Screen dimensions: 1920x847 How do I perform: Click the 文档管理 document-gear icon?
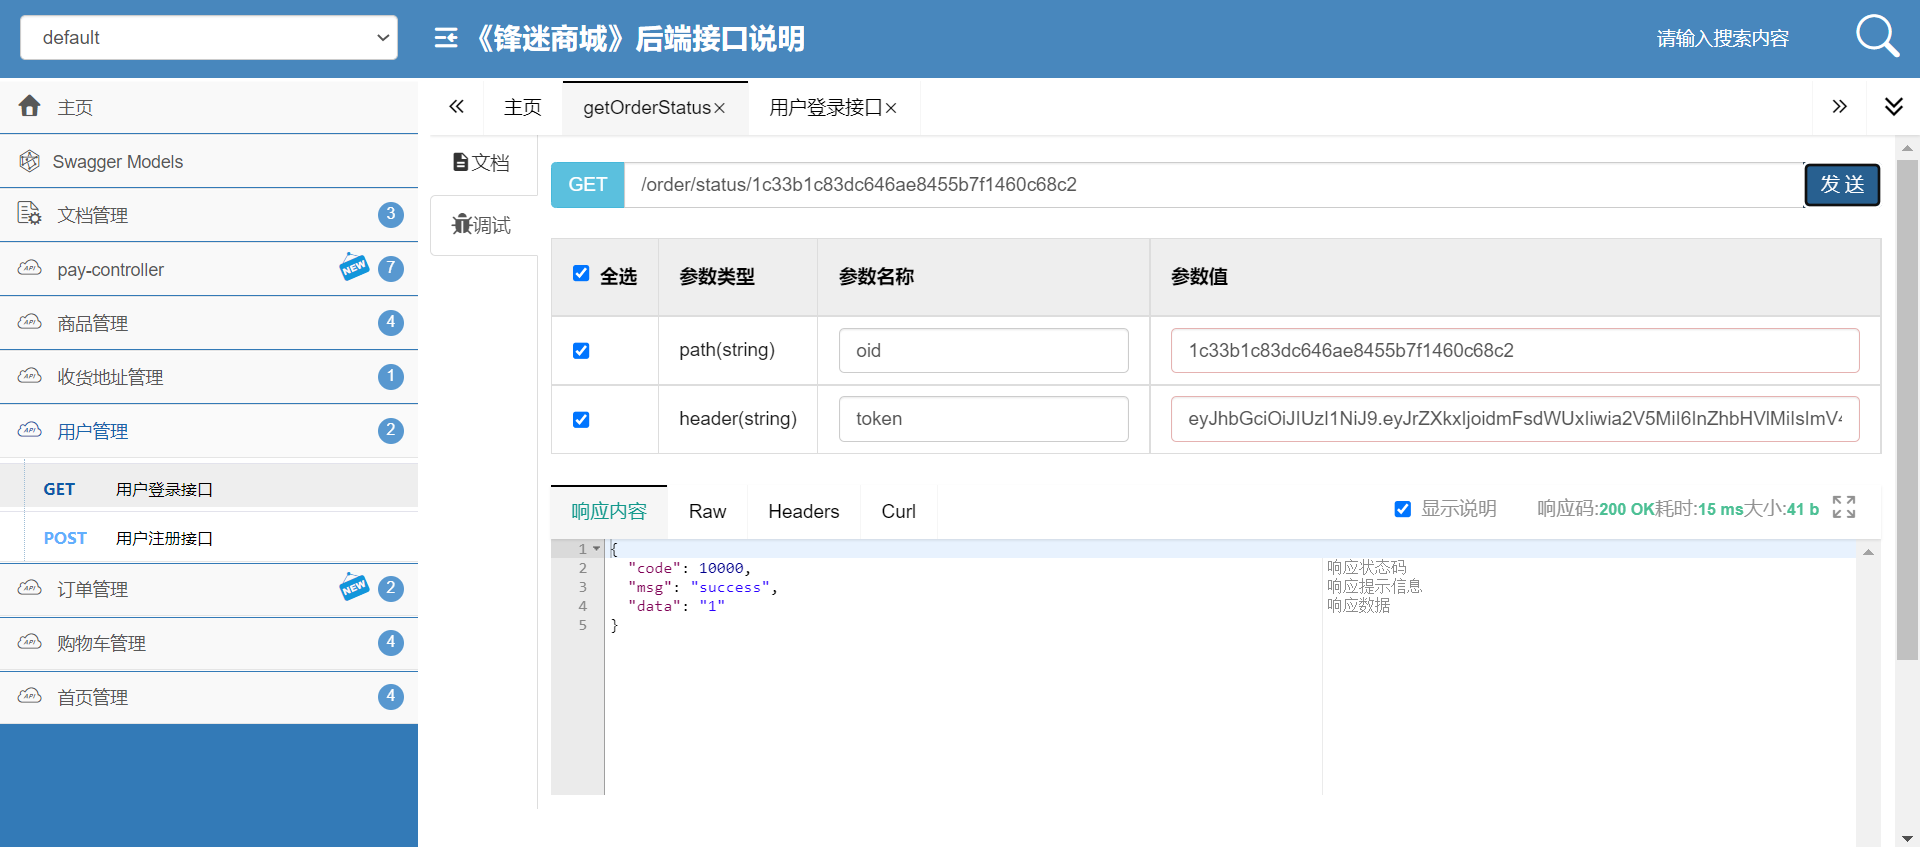(x=30, y=214)
